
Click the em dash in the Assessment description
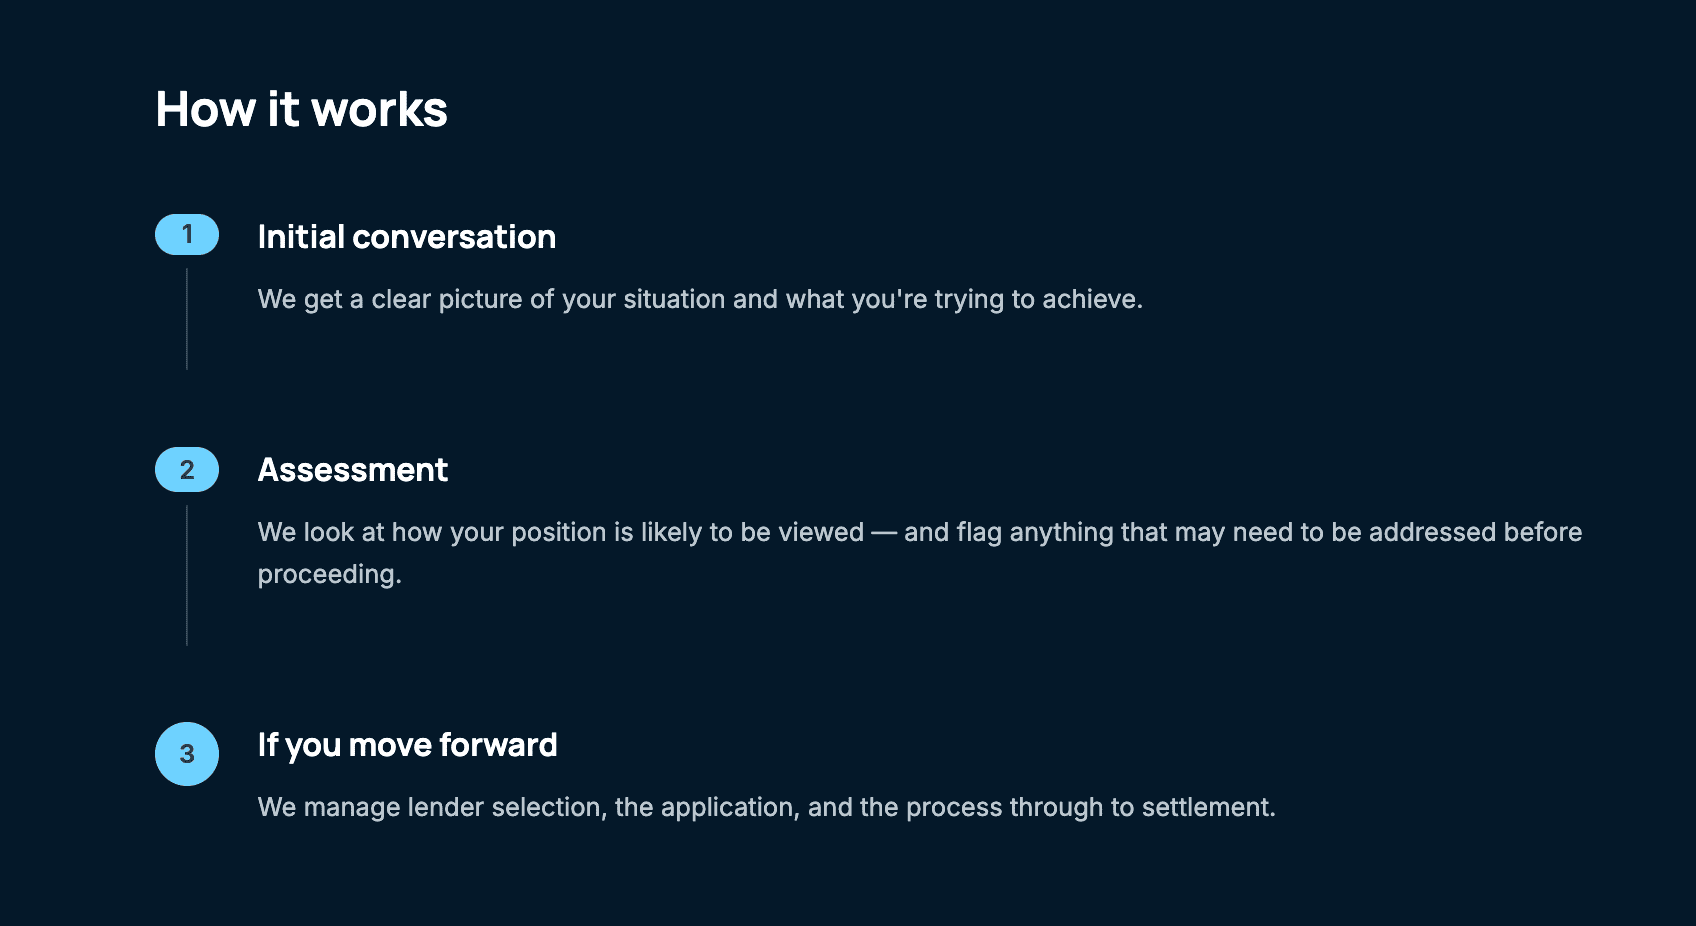tap(884, 532)
